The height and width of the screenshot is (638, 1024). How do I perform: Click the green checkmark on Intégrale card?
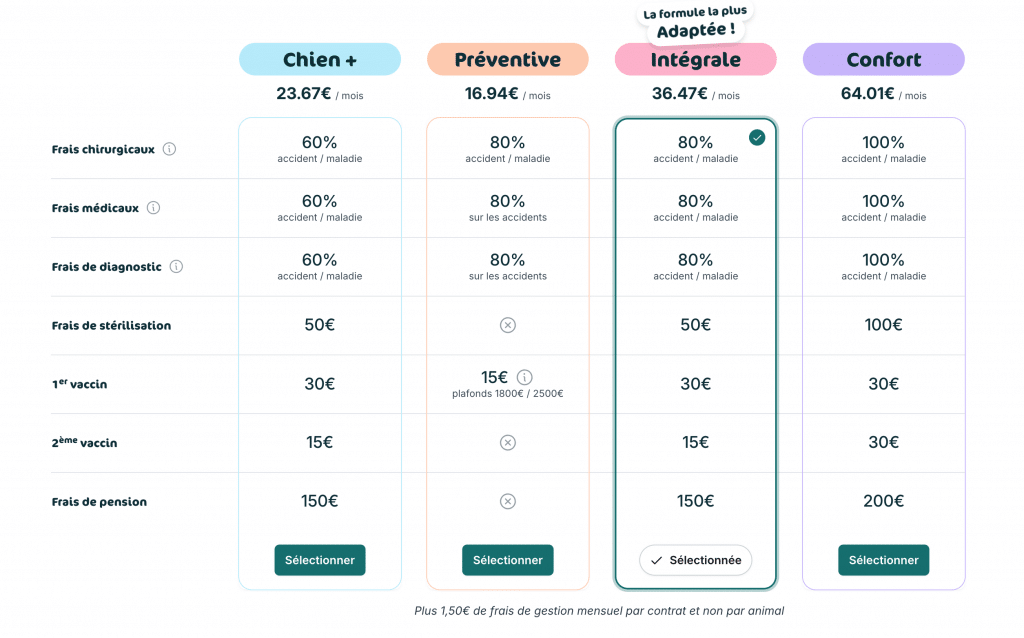point(757,137)
